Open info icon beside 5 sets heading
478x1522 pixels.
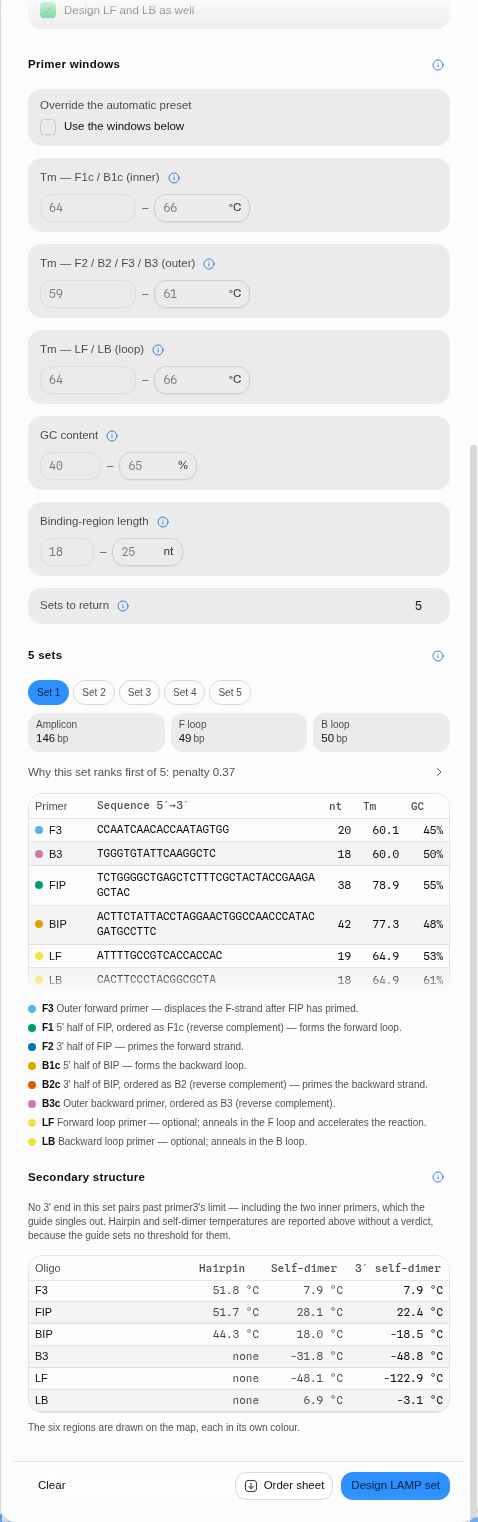(x=437, y=656)
